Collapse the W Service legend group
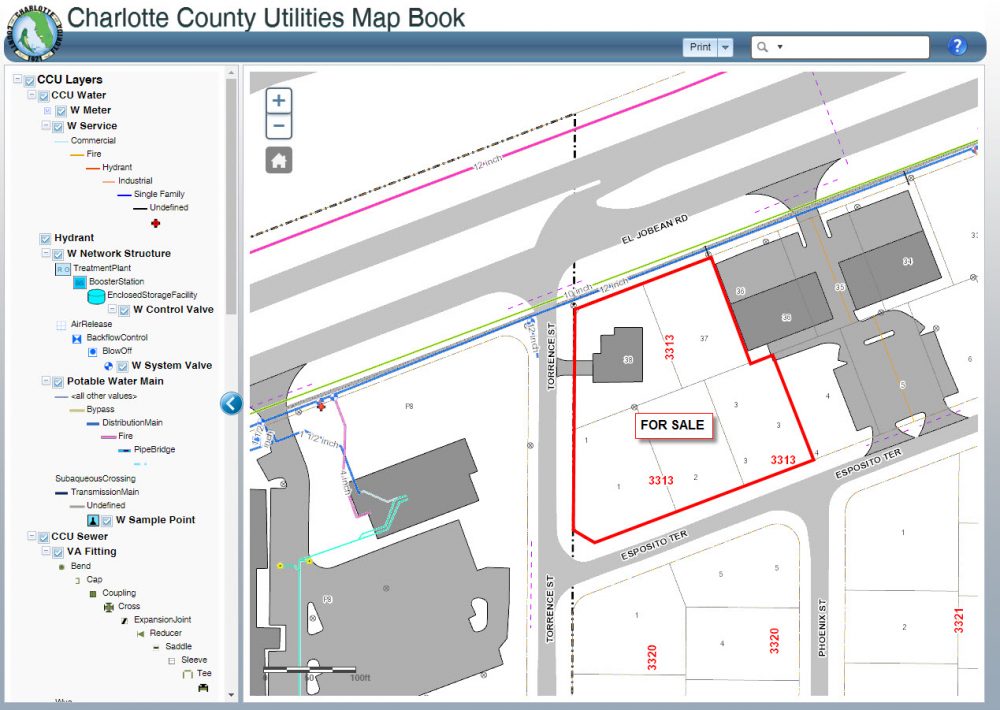1000x710 pixels. tap(46, 126)
